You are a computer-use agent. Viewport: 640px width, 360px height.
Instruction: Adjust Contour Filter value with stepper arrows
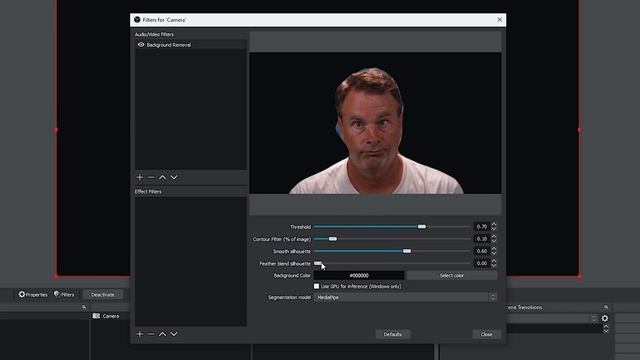tap(494, 239)
